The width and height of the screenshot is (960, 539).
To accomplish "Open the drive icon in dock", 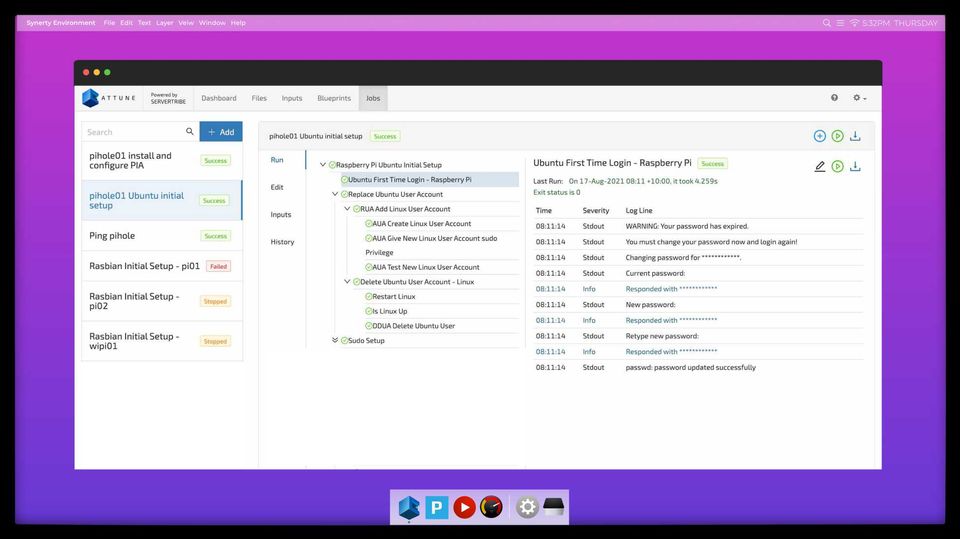I will tap(553, 507).
